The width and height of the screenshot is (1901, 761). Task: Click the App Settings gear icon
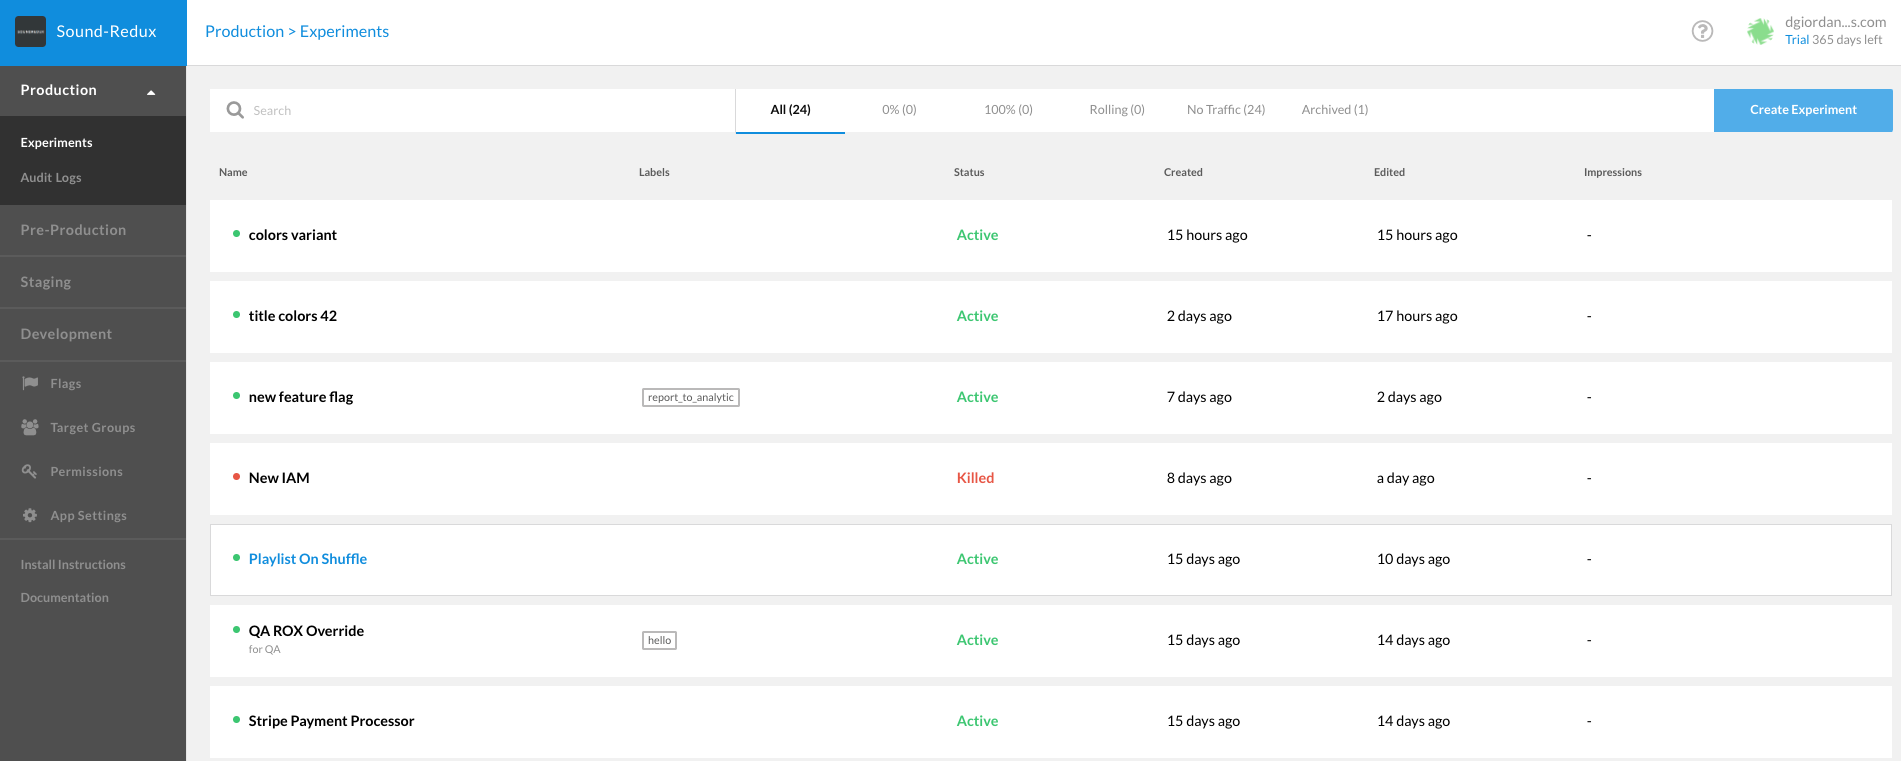click(x=30, y=515)
